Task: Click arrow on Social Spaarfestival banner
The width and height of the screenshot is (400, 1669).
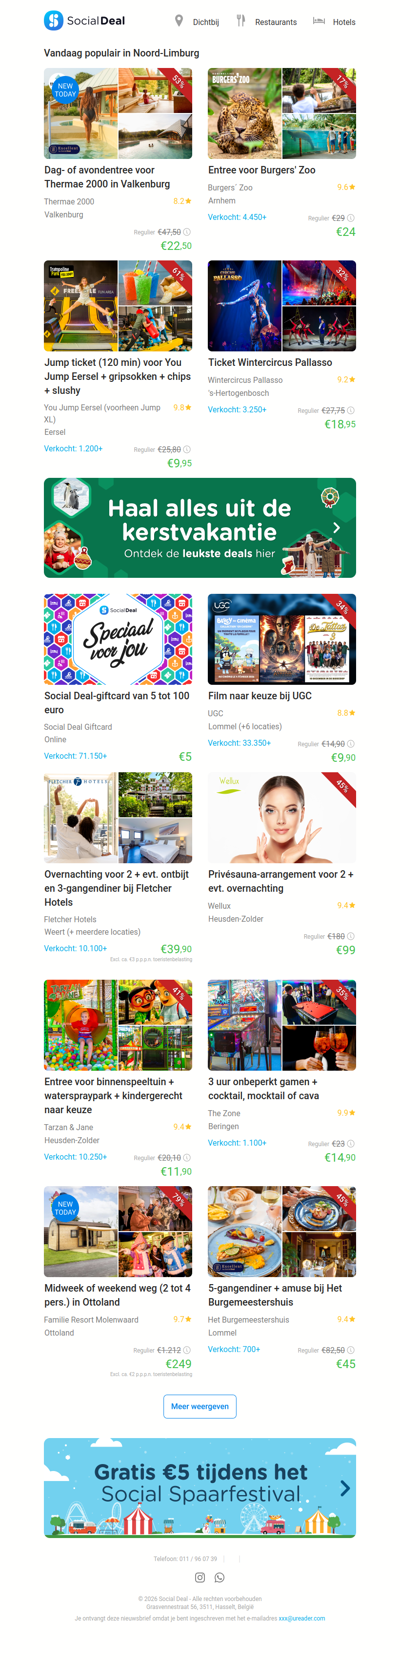Action: coord(345,1488)
